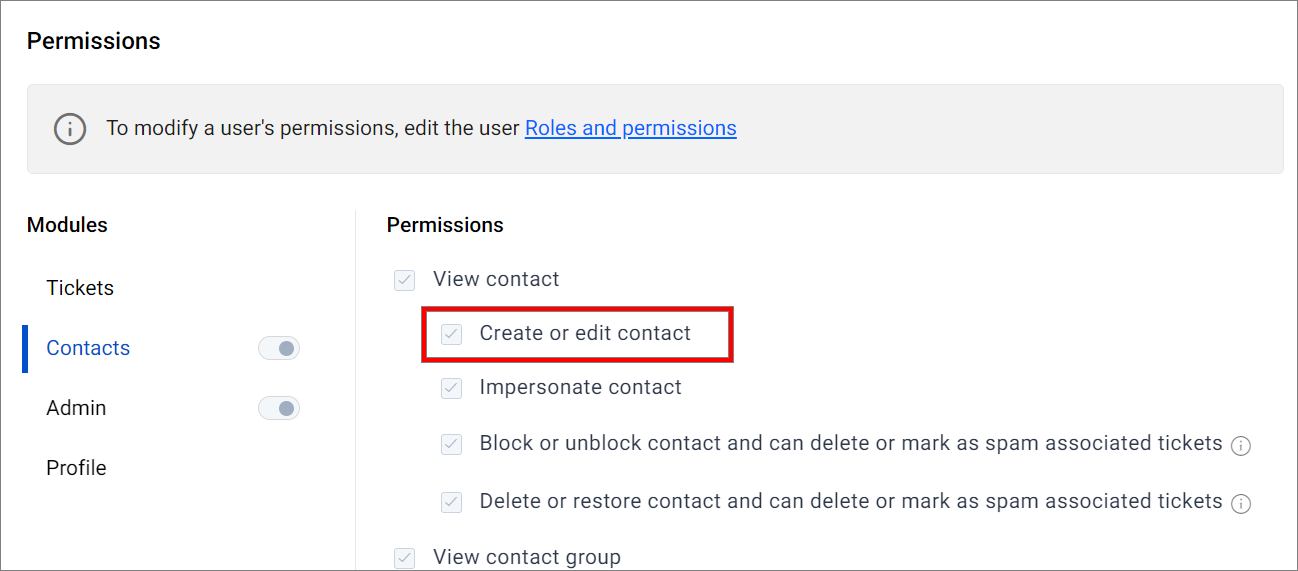Screen dimensions: 1298x571
Task: Toggle the Admin module switch
Action: pyautogui.click(x=279, y=408)
